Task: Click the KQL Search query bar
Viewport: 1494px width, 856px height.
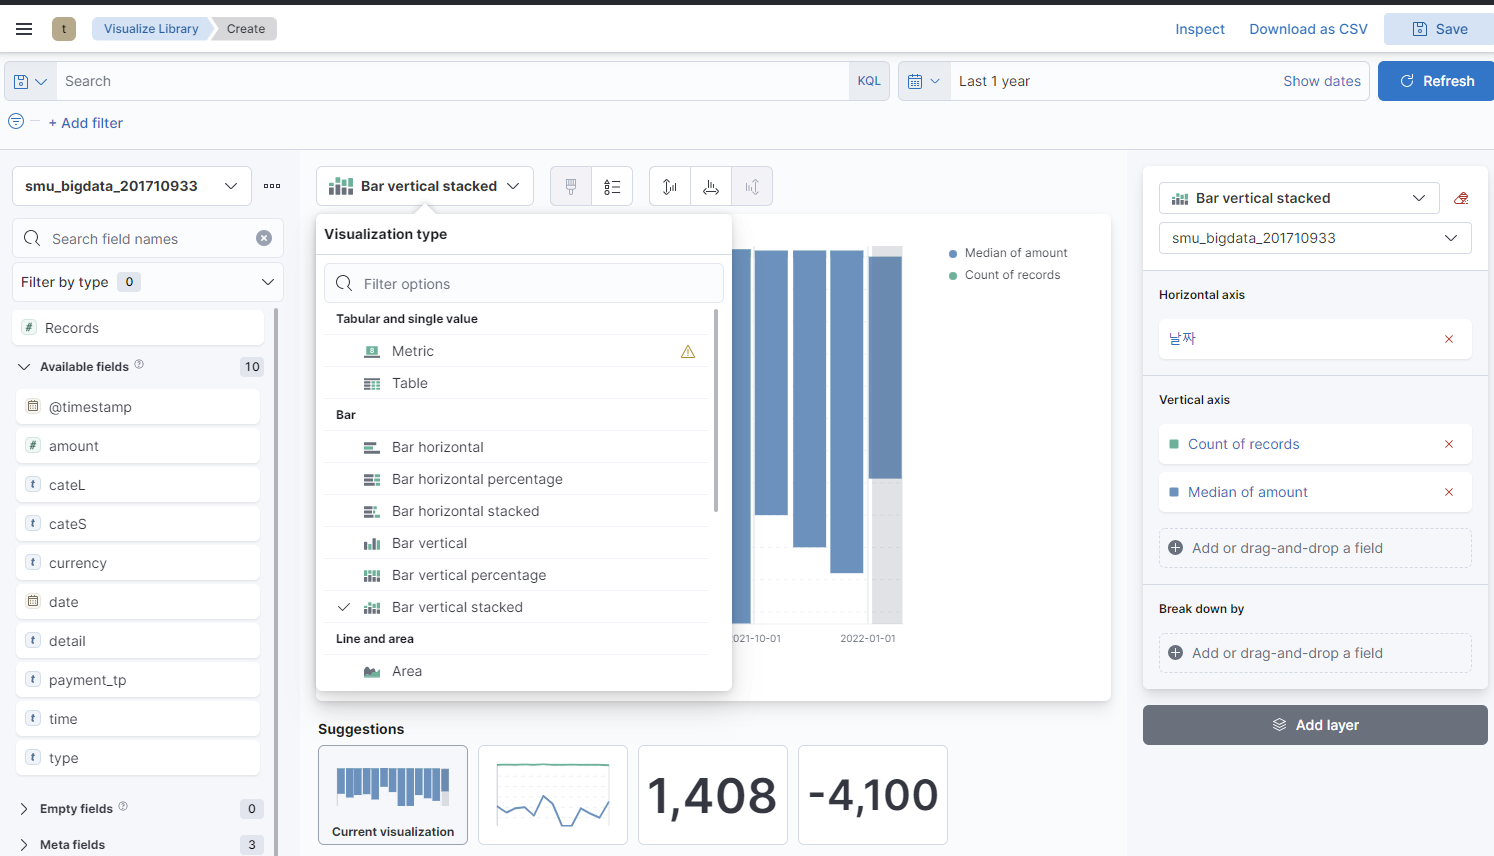Action: [453, 81]
